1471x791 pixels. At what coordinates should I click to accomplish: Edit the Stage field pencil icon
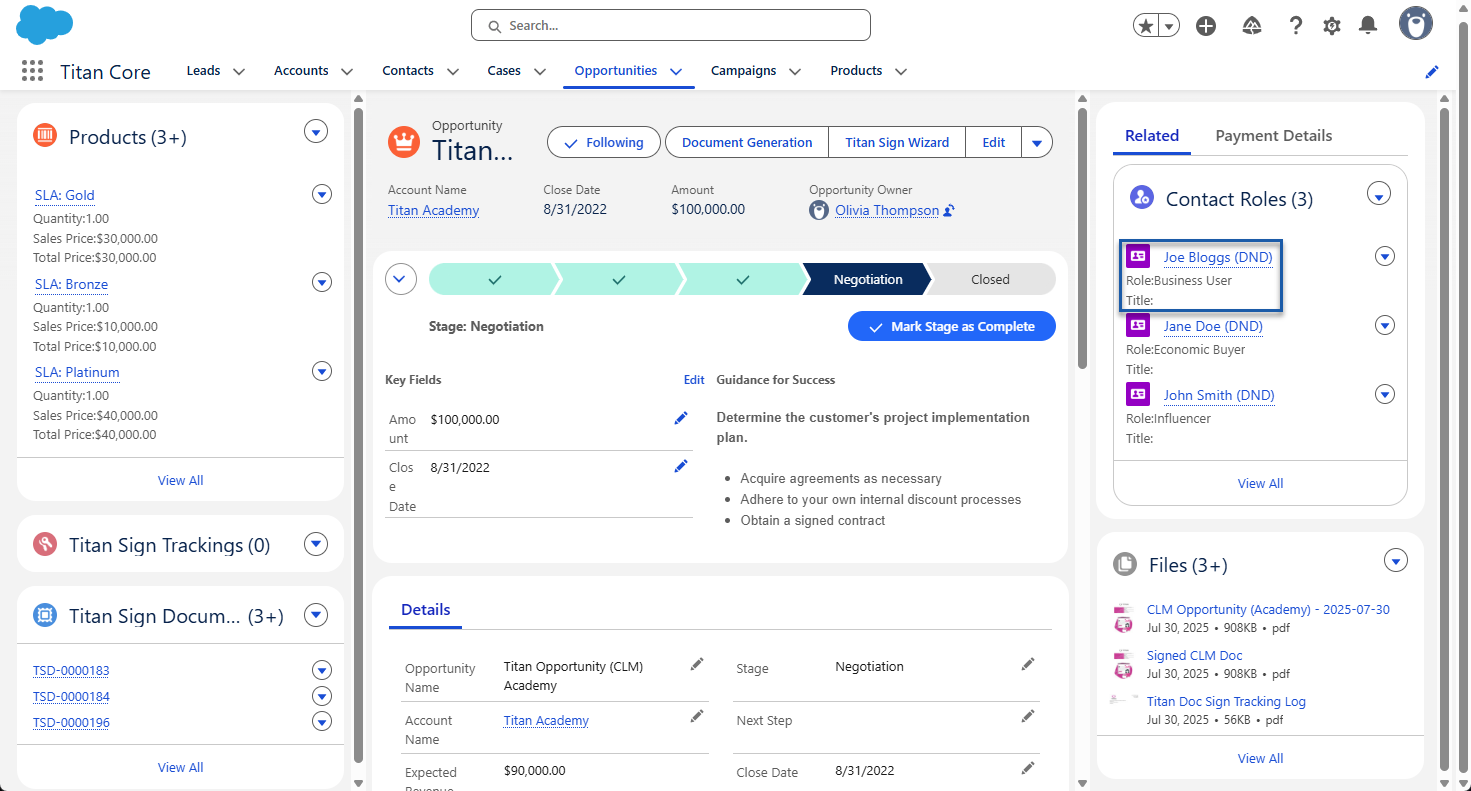coord(1027,664)
